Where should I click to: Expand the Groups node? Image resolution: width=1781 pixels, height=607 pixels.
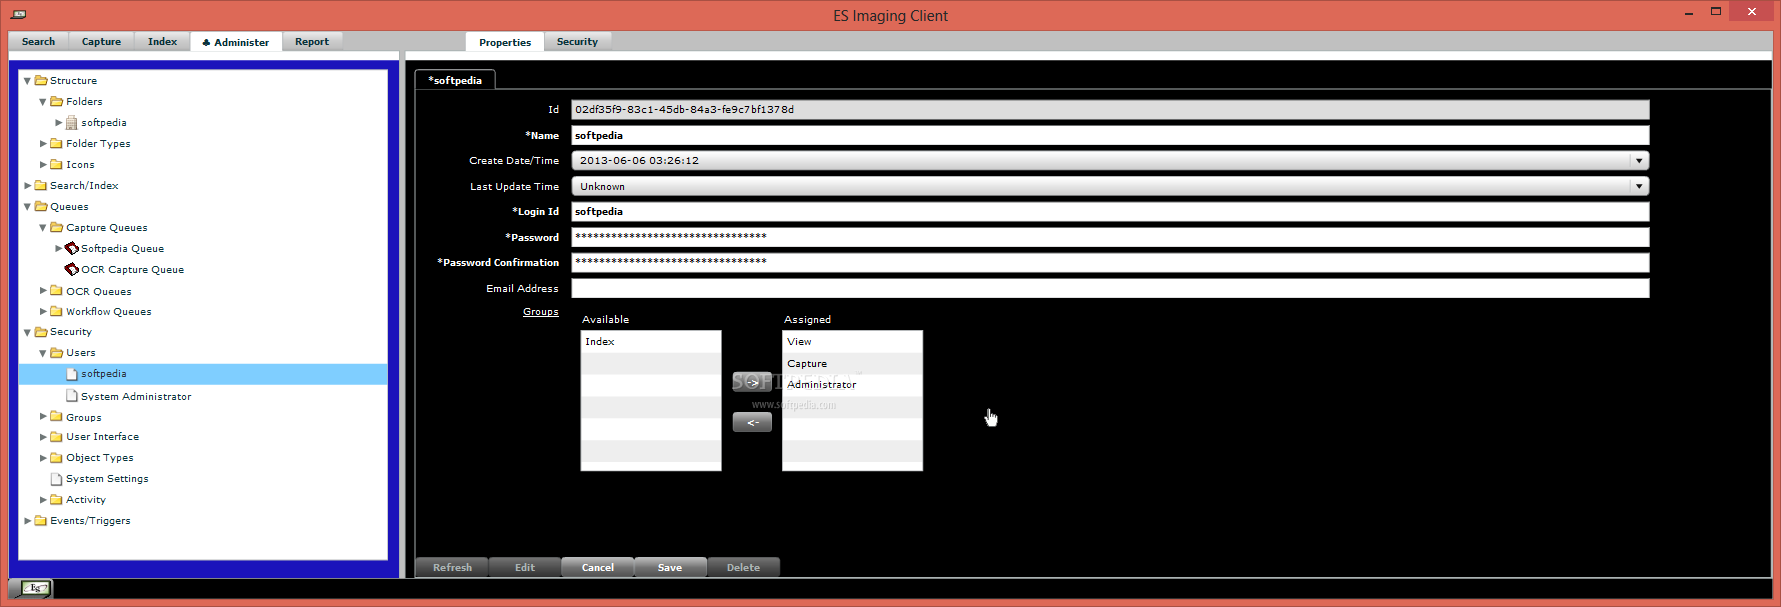click(x=43, y=417)
